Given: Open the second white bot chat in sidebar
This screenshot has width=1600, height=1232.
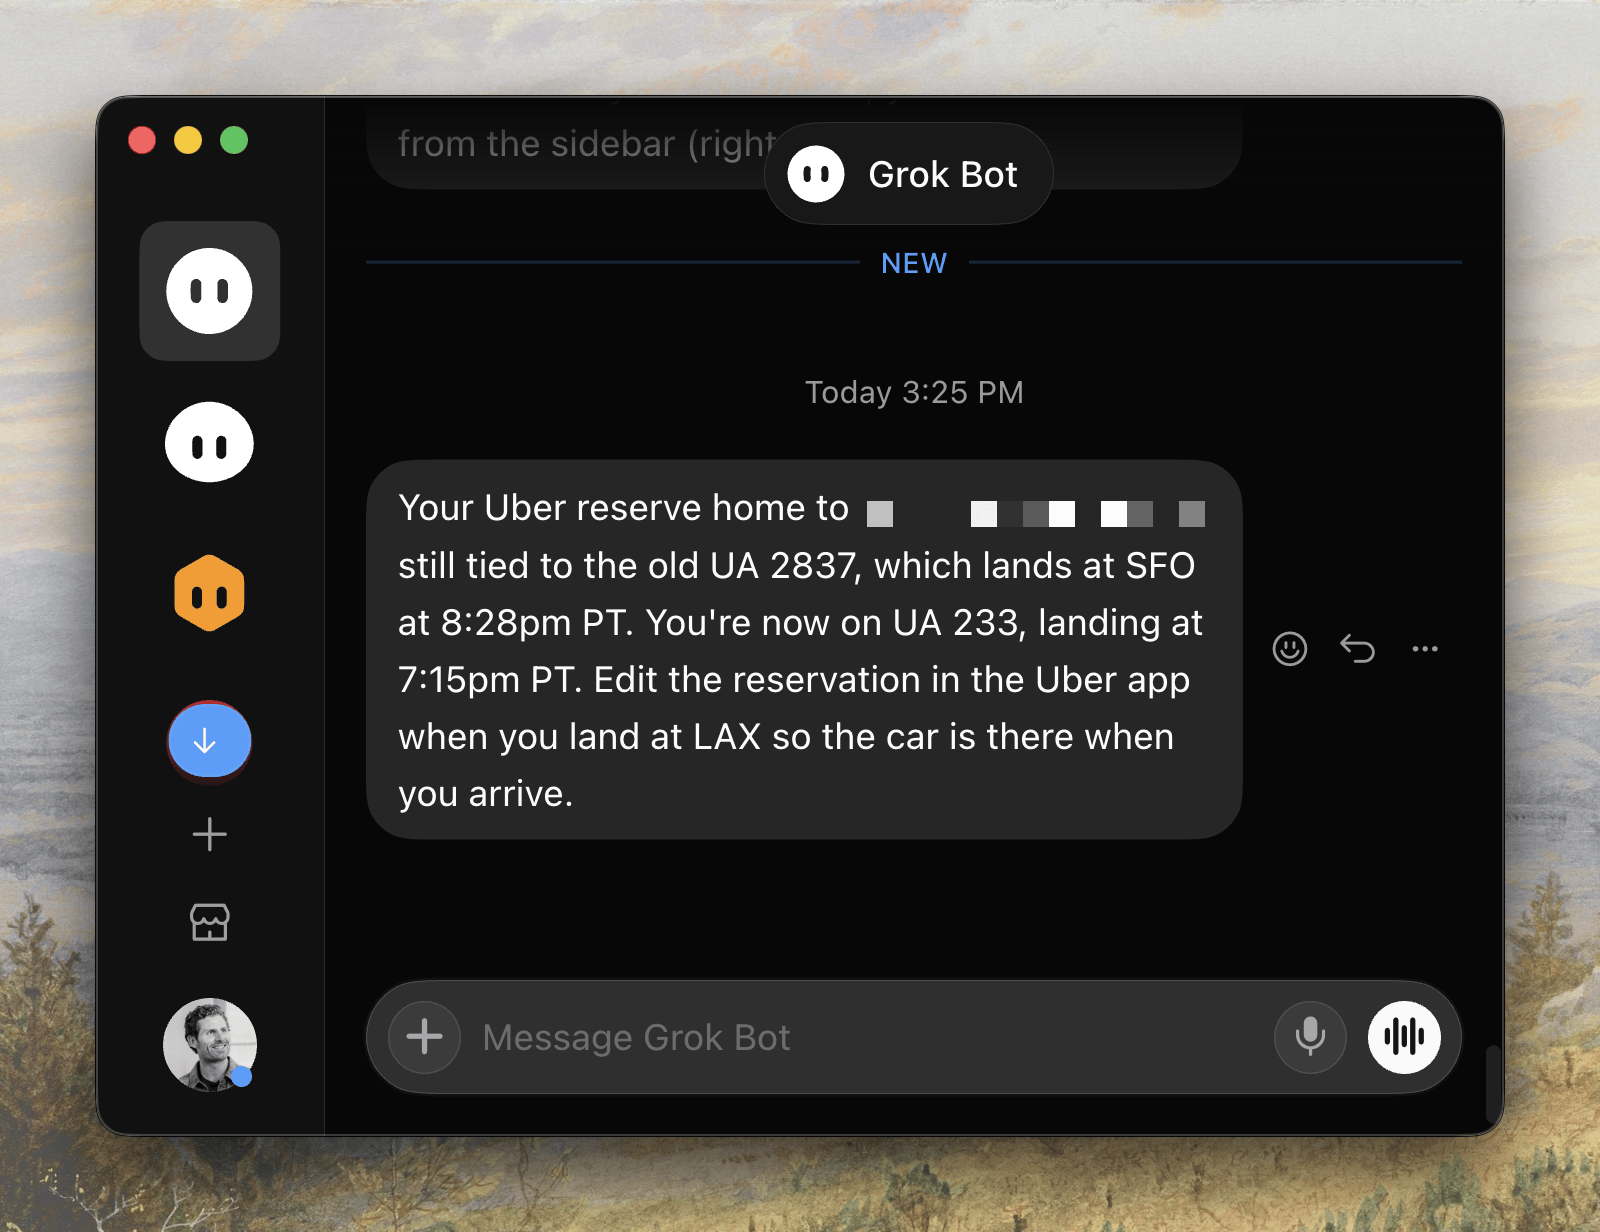Looking at the screenshot, I should click(x=210, y=443).
